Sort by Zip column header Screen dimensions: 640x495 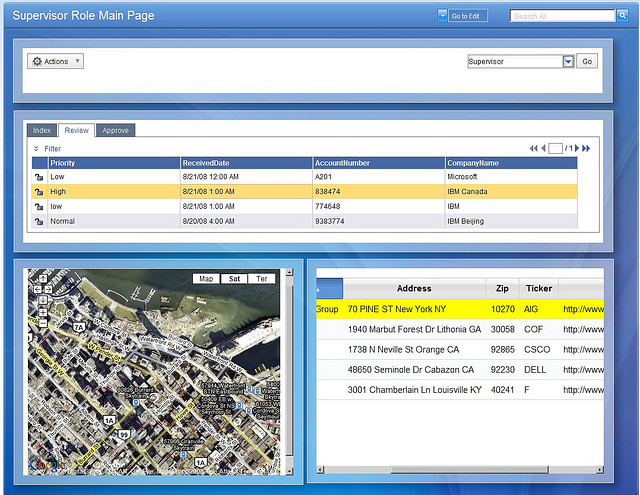[x=502, y=289]
